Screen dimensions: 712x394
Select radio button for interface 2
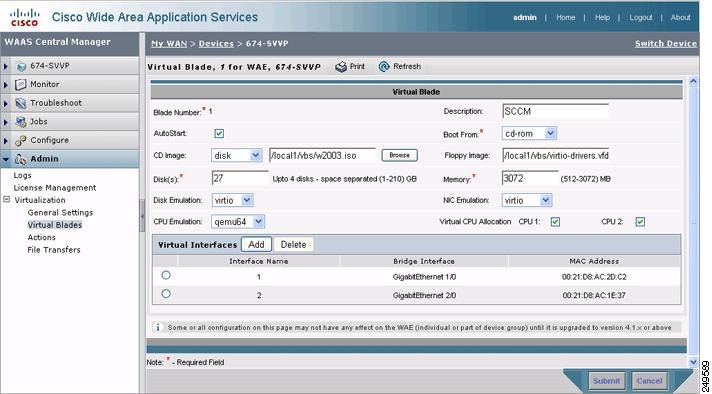coord(166,294)
